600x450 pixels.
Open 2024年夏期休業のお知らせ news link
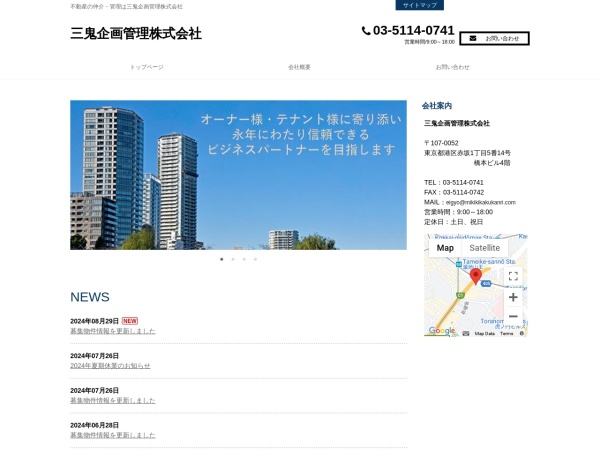tap(110, 366)
